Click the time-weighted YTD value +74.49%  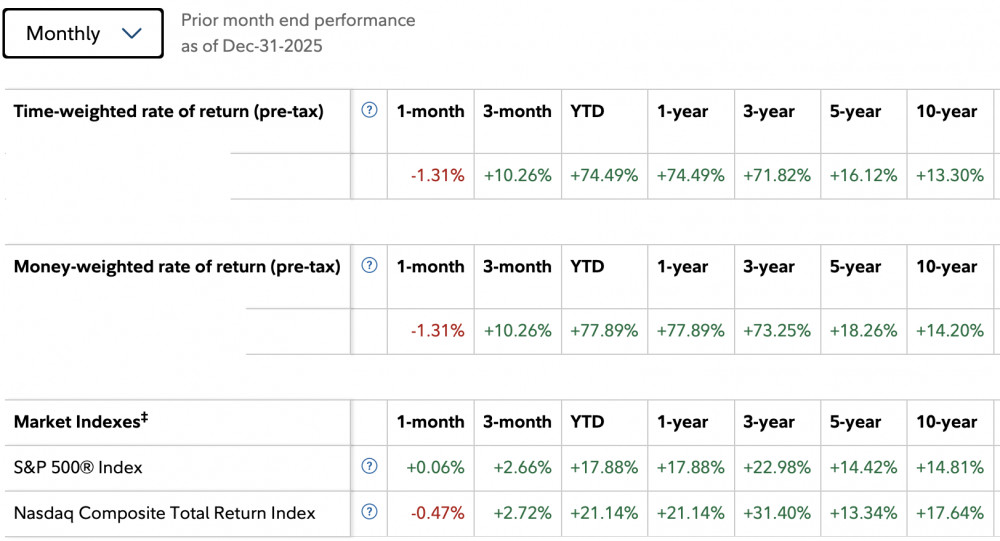click(604, 175)
